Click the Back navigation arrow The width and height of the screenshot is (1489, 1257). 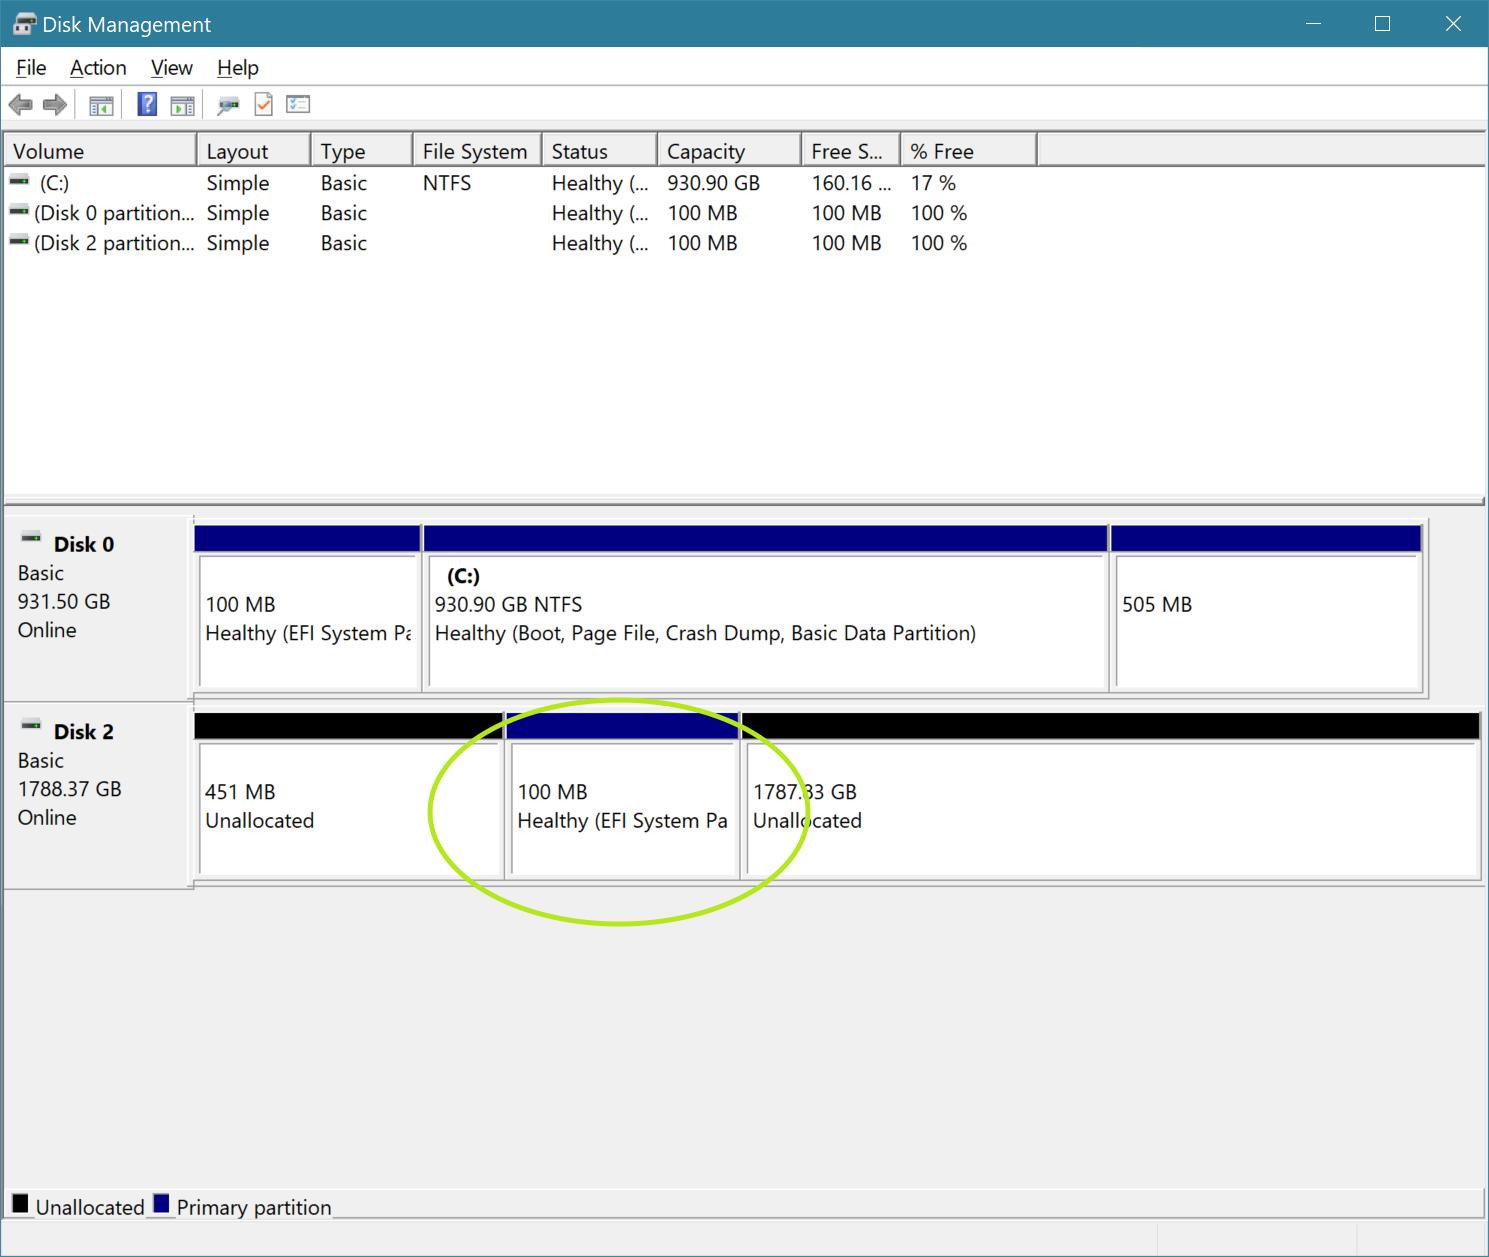point(21,104)
